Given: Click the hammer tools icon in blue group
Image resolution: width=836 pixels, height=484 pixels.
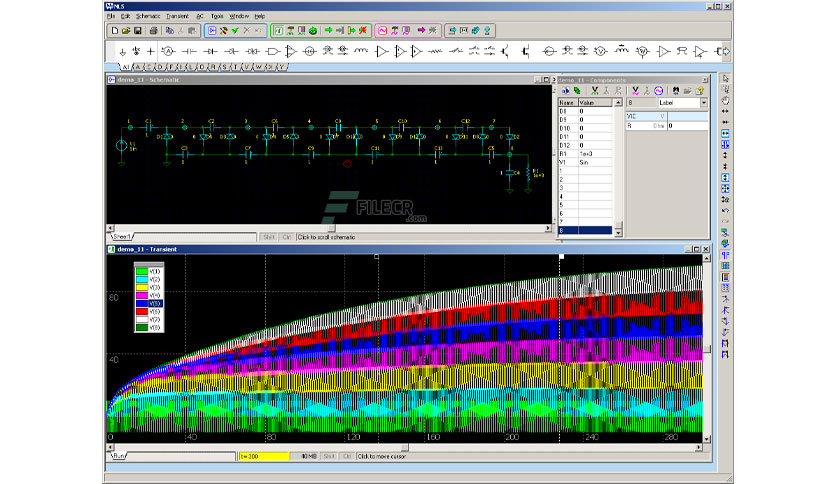Looking at the screenshot, I should click(x=223, y=30).
